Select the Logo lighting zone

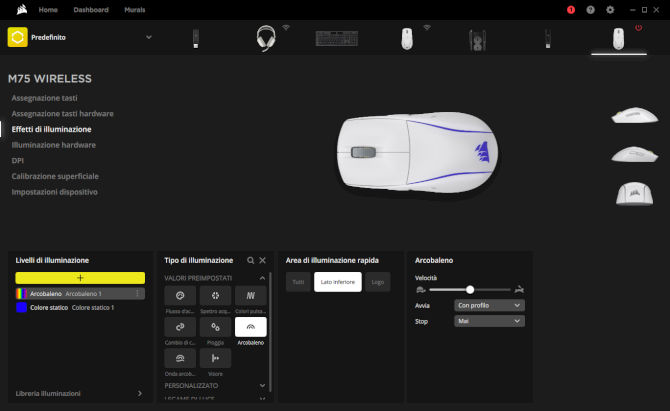point(378,282)
